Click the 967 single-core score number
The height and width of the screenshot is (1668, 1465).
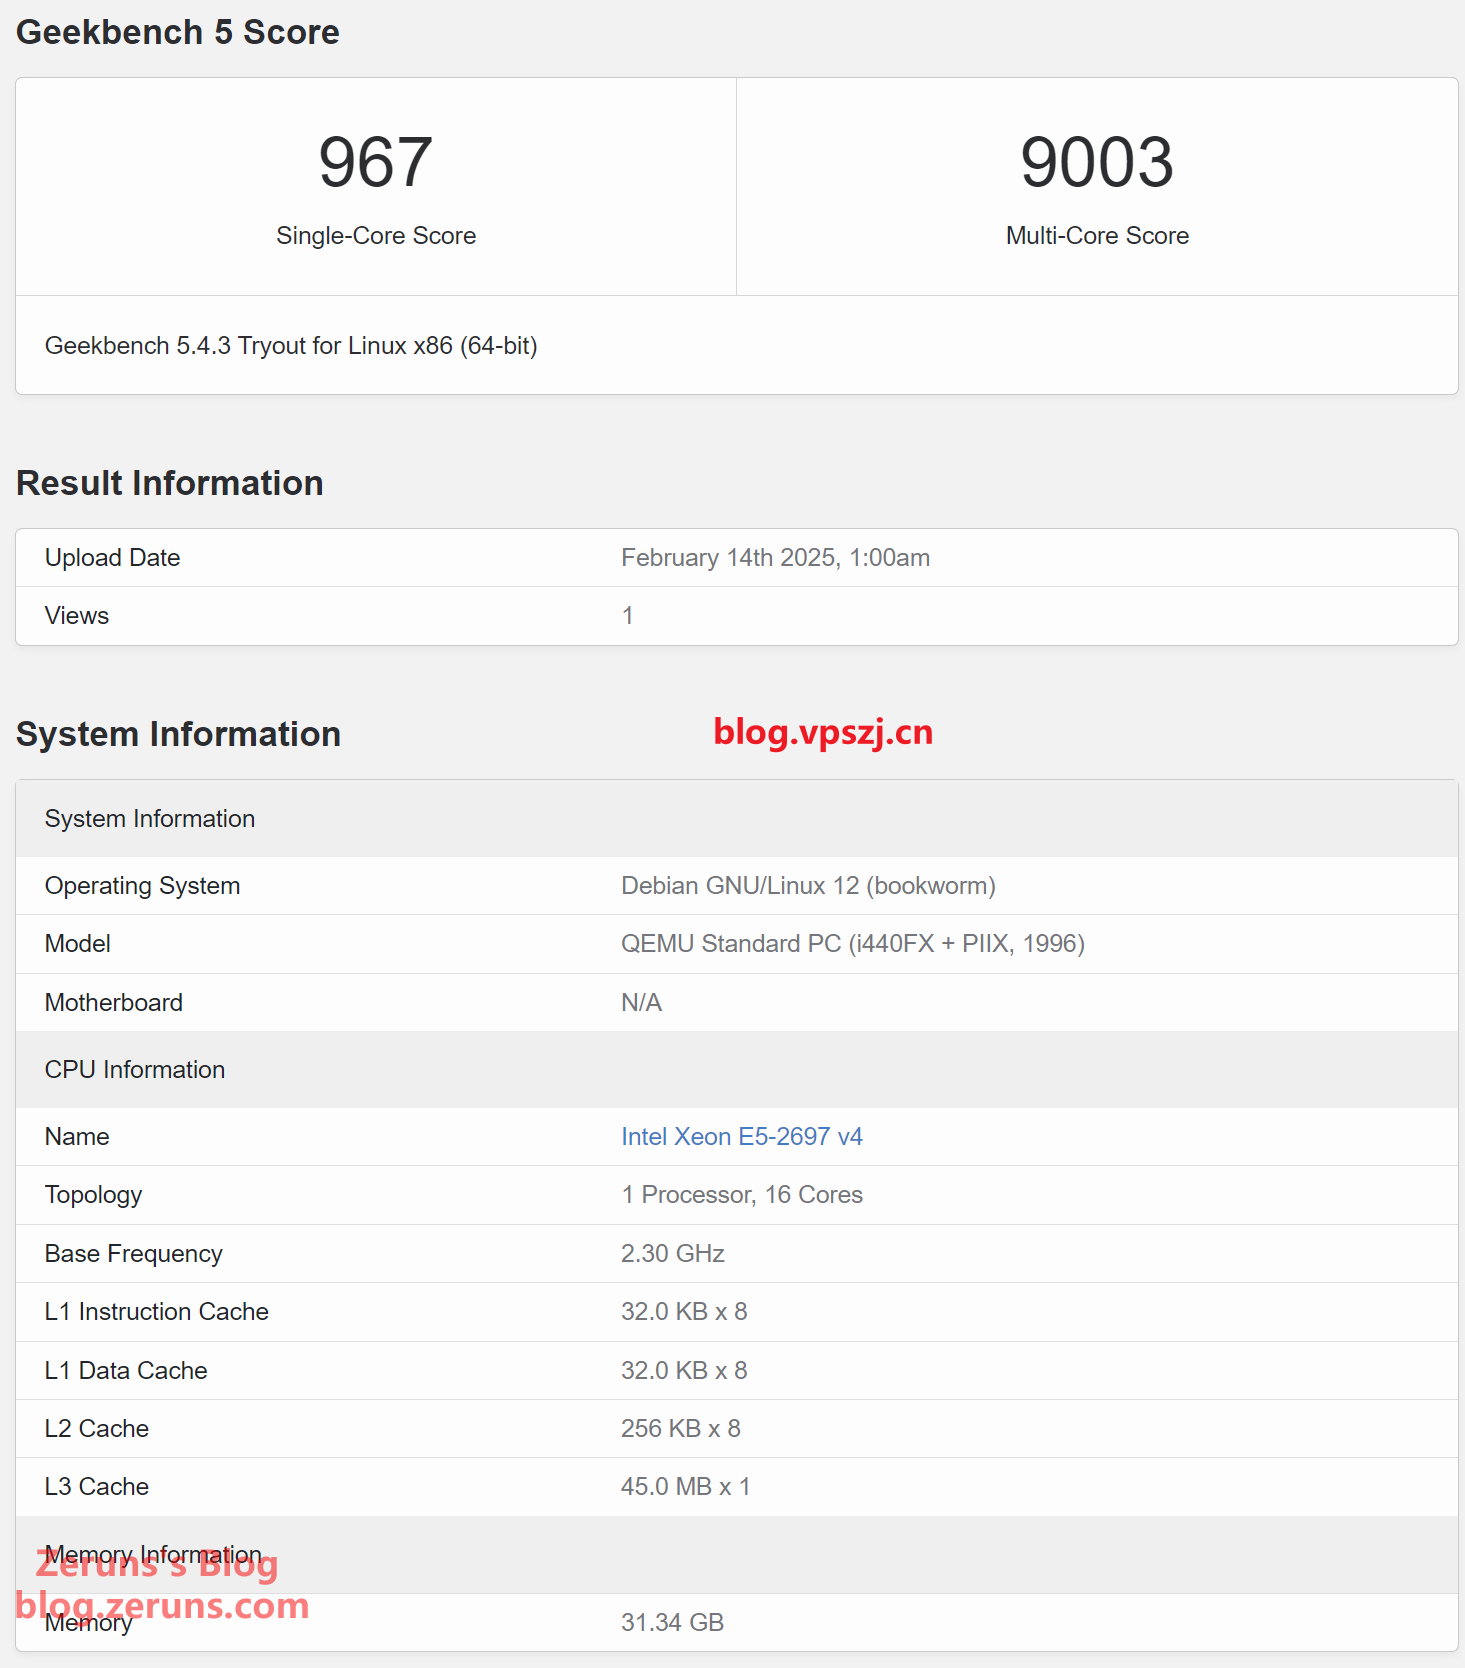coord(375,162)
